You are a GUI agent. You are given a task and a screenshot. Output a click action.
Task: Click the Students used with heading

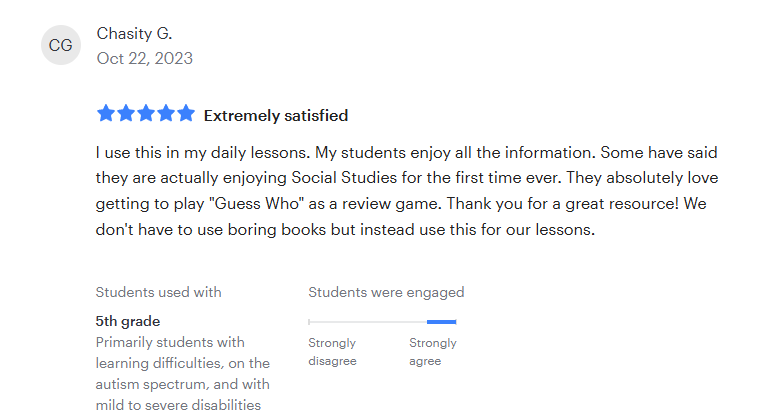tap(158, 292)
